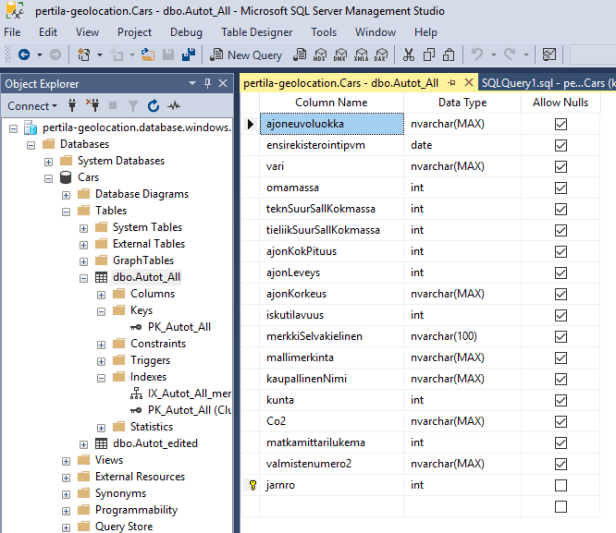This screenshot has width=616, height=533.
Task: Click the Paste clipboard icon
Action: [x=449, y=55]
